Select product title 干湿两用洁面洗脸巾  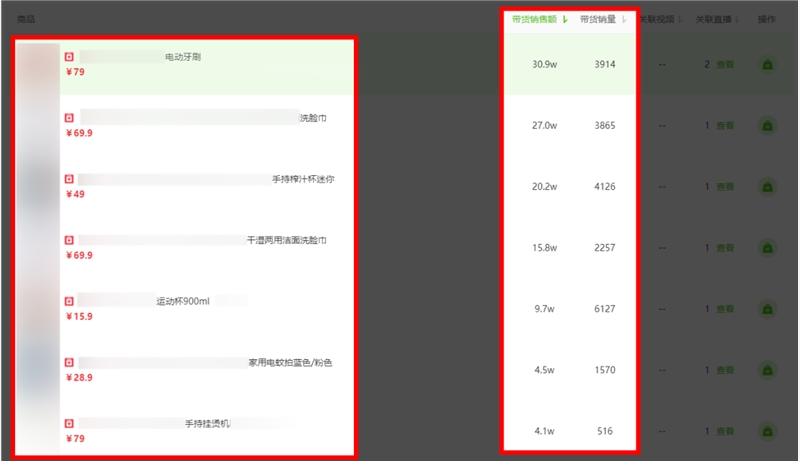click(287, 240)
